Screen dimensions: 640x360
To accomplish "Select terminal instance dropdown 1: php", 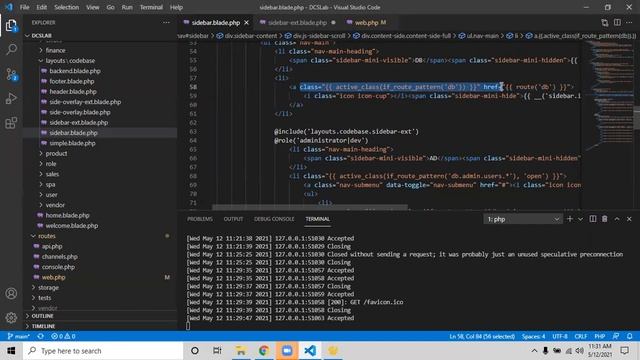I will [x=523, y=219].
